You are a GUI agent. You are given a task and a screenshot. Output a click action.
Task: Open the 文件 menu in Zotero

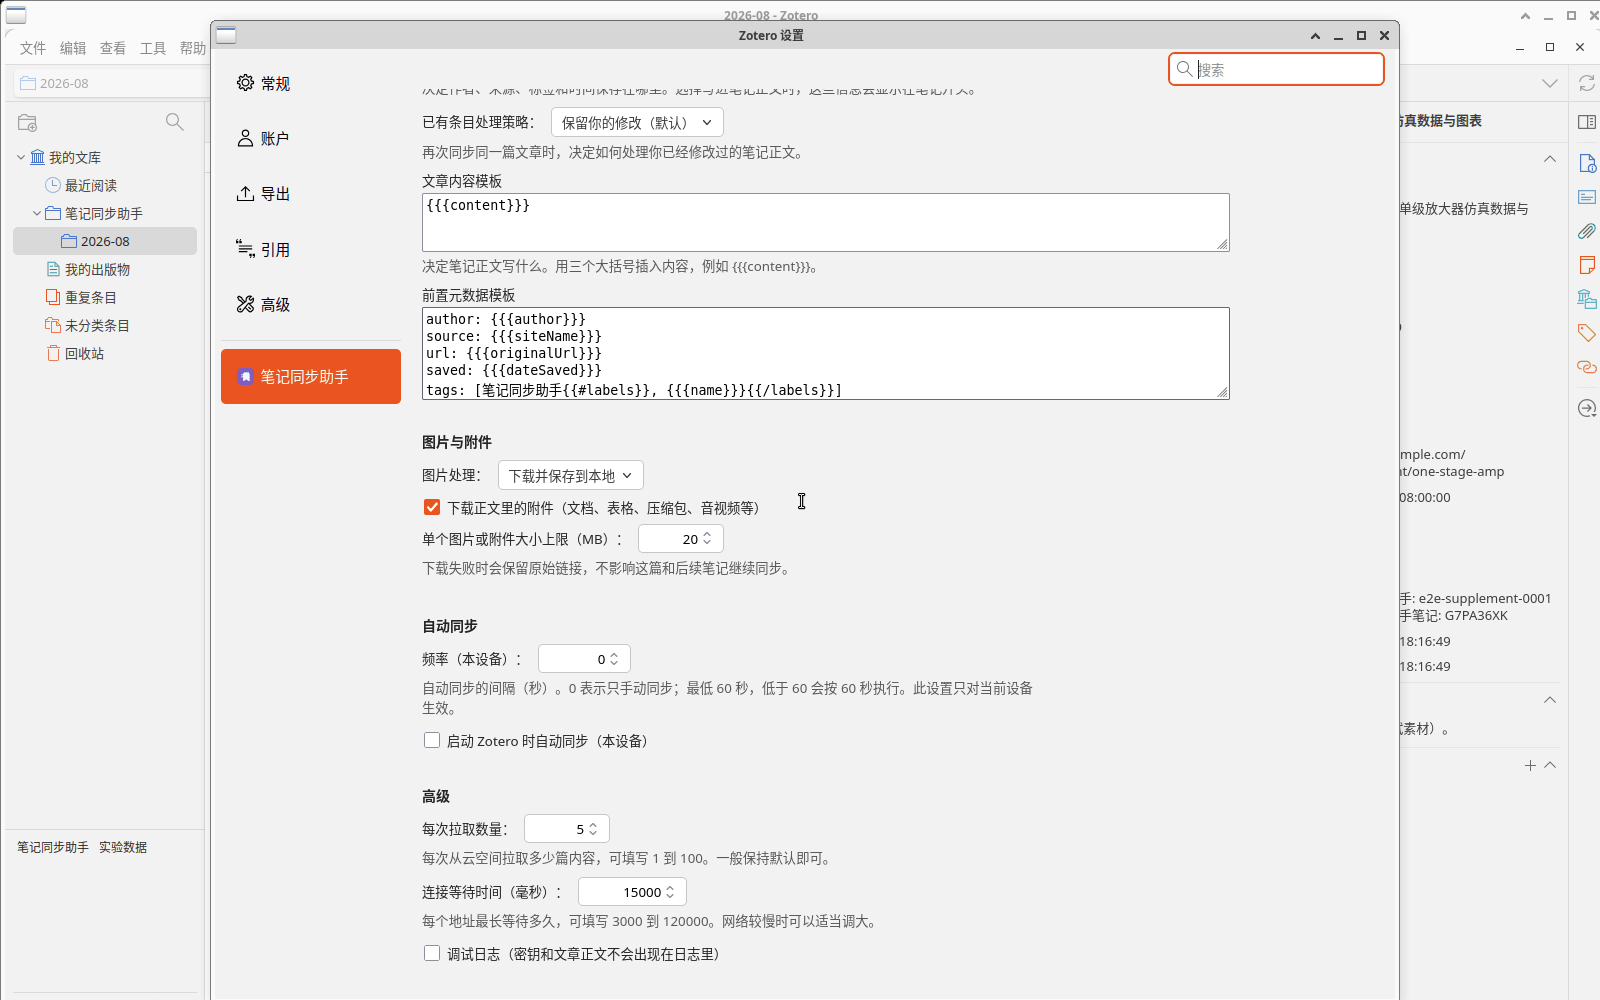point(33,48)
